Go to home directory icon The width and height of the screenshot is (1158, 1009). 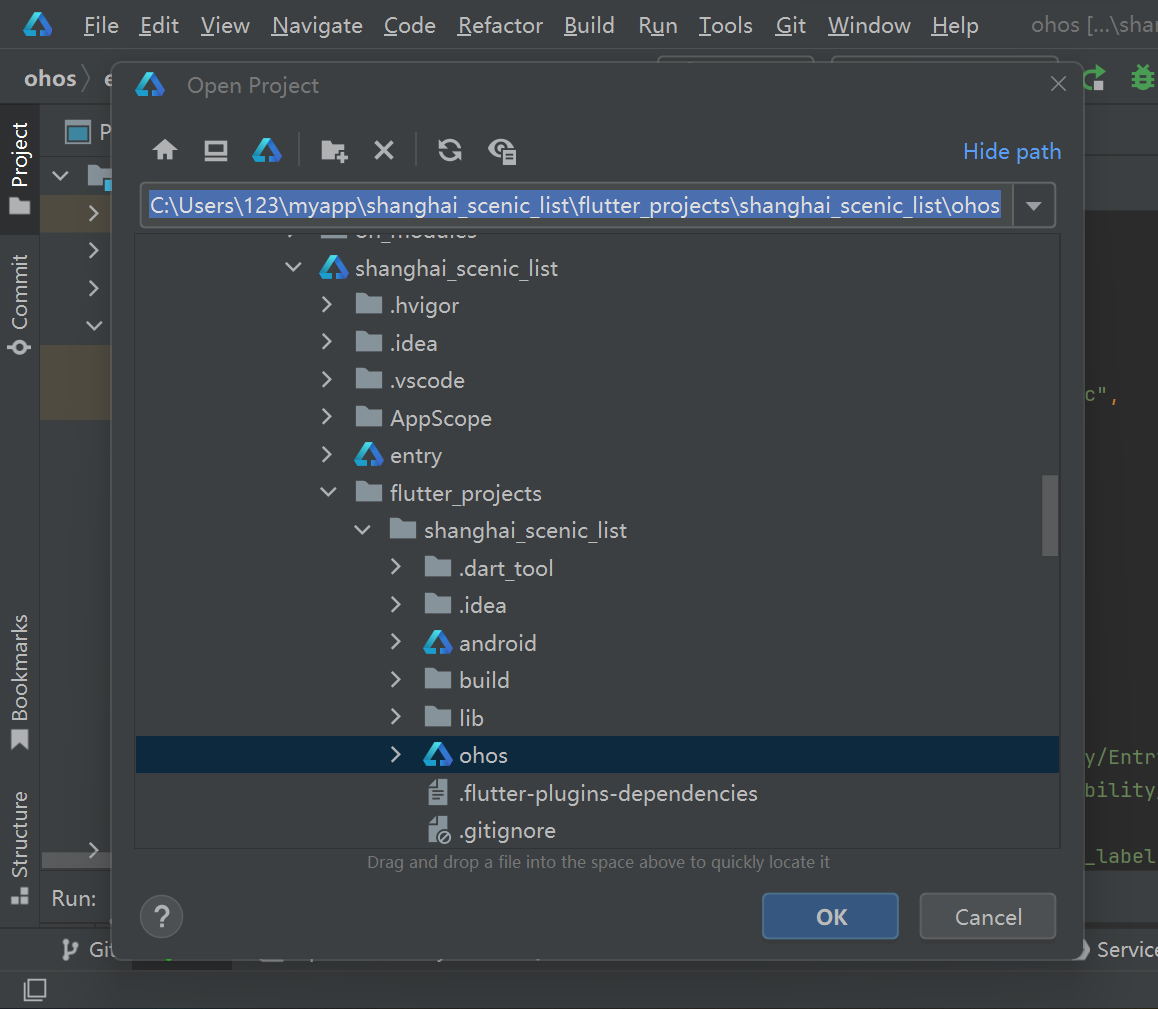click(x=165, y=151)
